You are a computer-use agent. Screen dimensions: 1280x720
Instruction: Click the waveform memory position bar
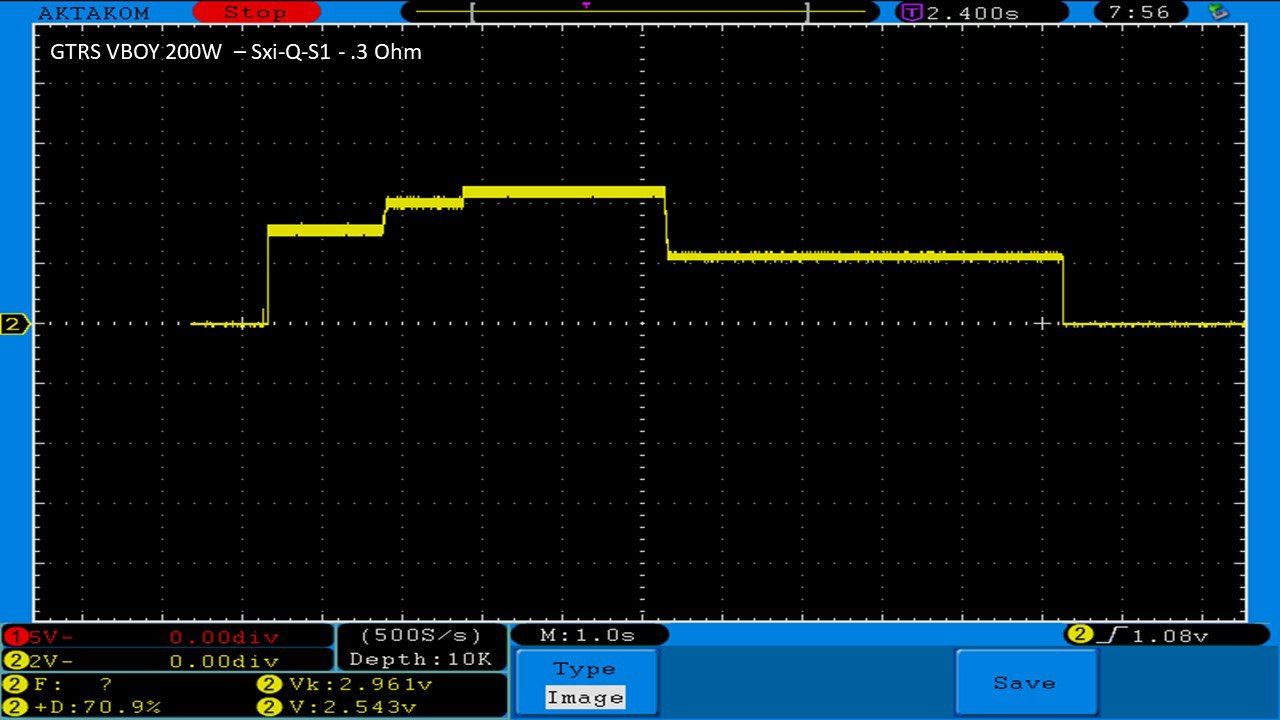[638, 13]
